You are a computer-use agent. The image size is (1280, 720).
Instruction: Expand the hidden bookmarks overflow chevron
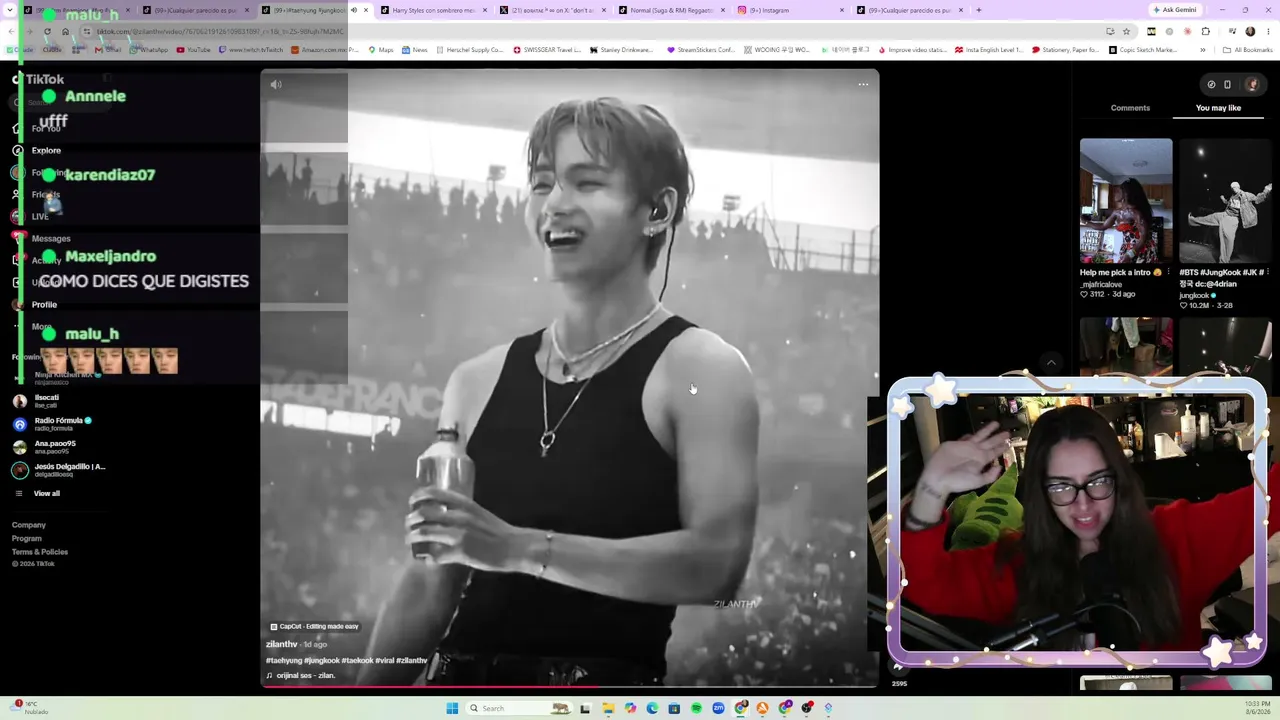1203,50
